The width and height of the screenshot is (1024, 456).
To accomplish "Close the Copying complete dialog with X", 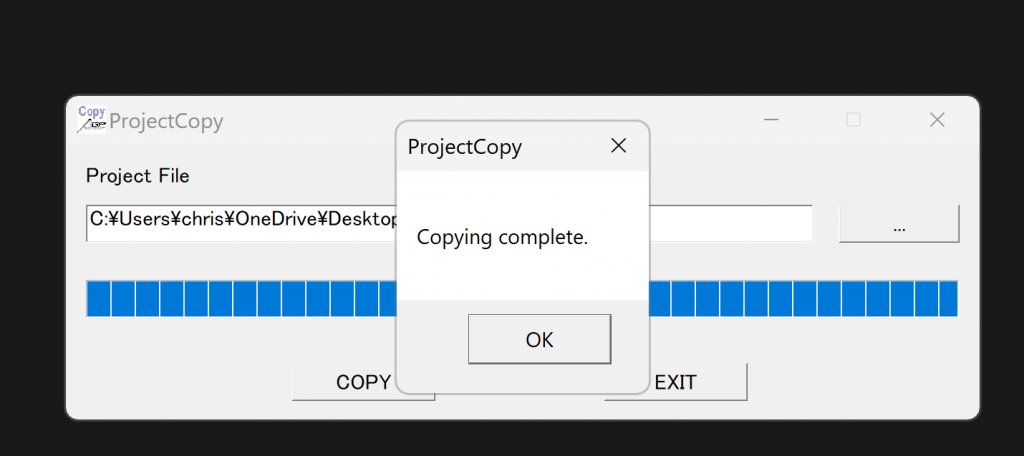I will click(x=619, y=146).
